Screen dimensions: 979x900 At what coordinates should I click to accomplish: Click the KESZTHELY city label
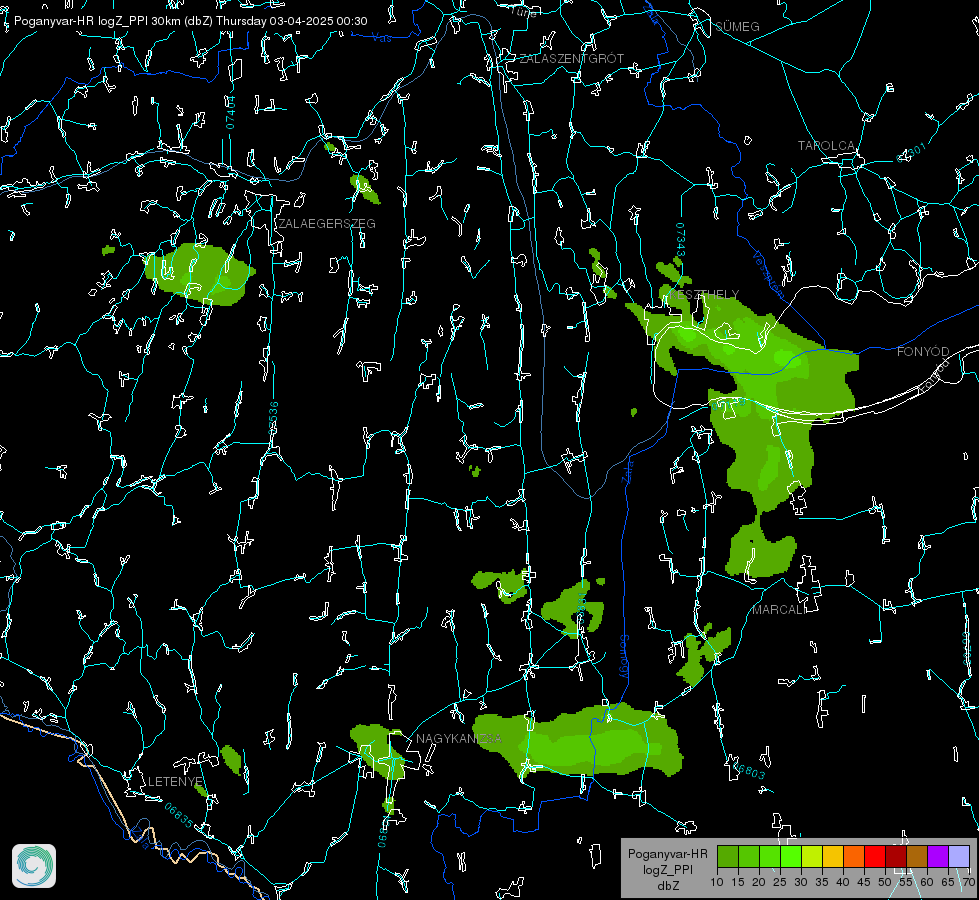coord(704,294)
